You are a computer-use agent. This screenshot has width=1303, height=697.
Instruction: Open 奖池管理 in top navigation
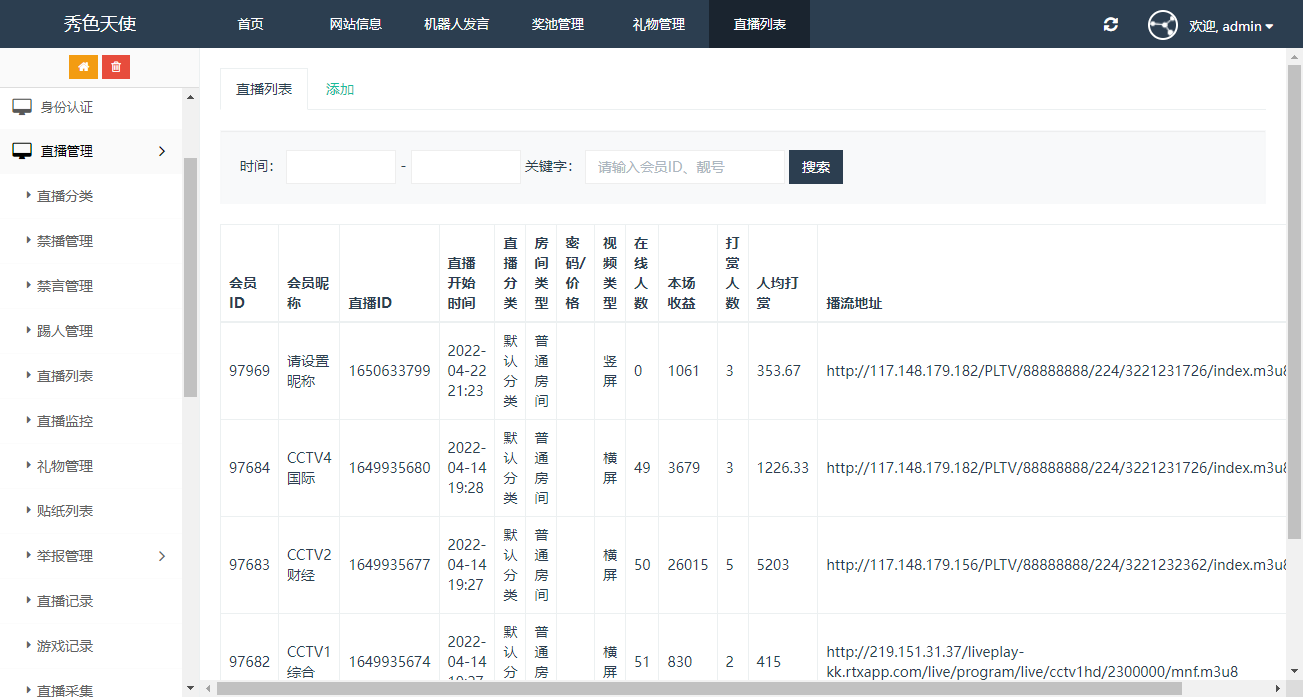pyautogui.click(x=557, y=24)
